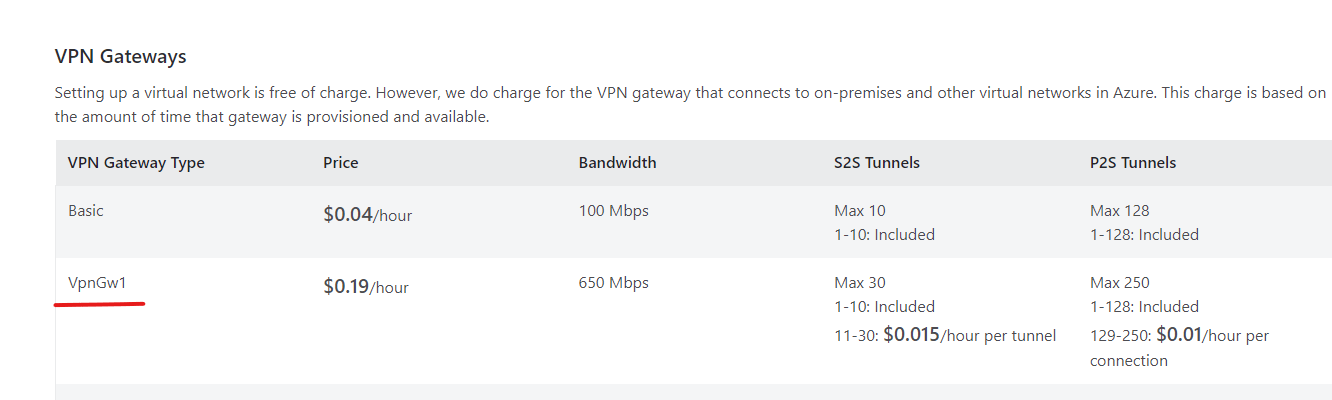Click the Max 250 P2S tunnels text
Image resolution: width=1332 pixels, height=400 pixels.
pos(1120,283)
